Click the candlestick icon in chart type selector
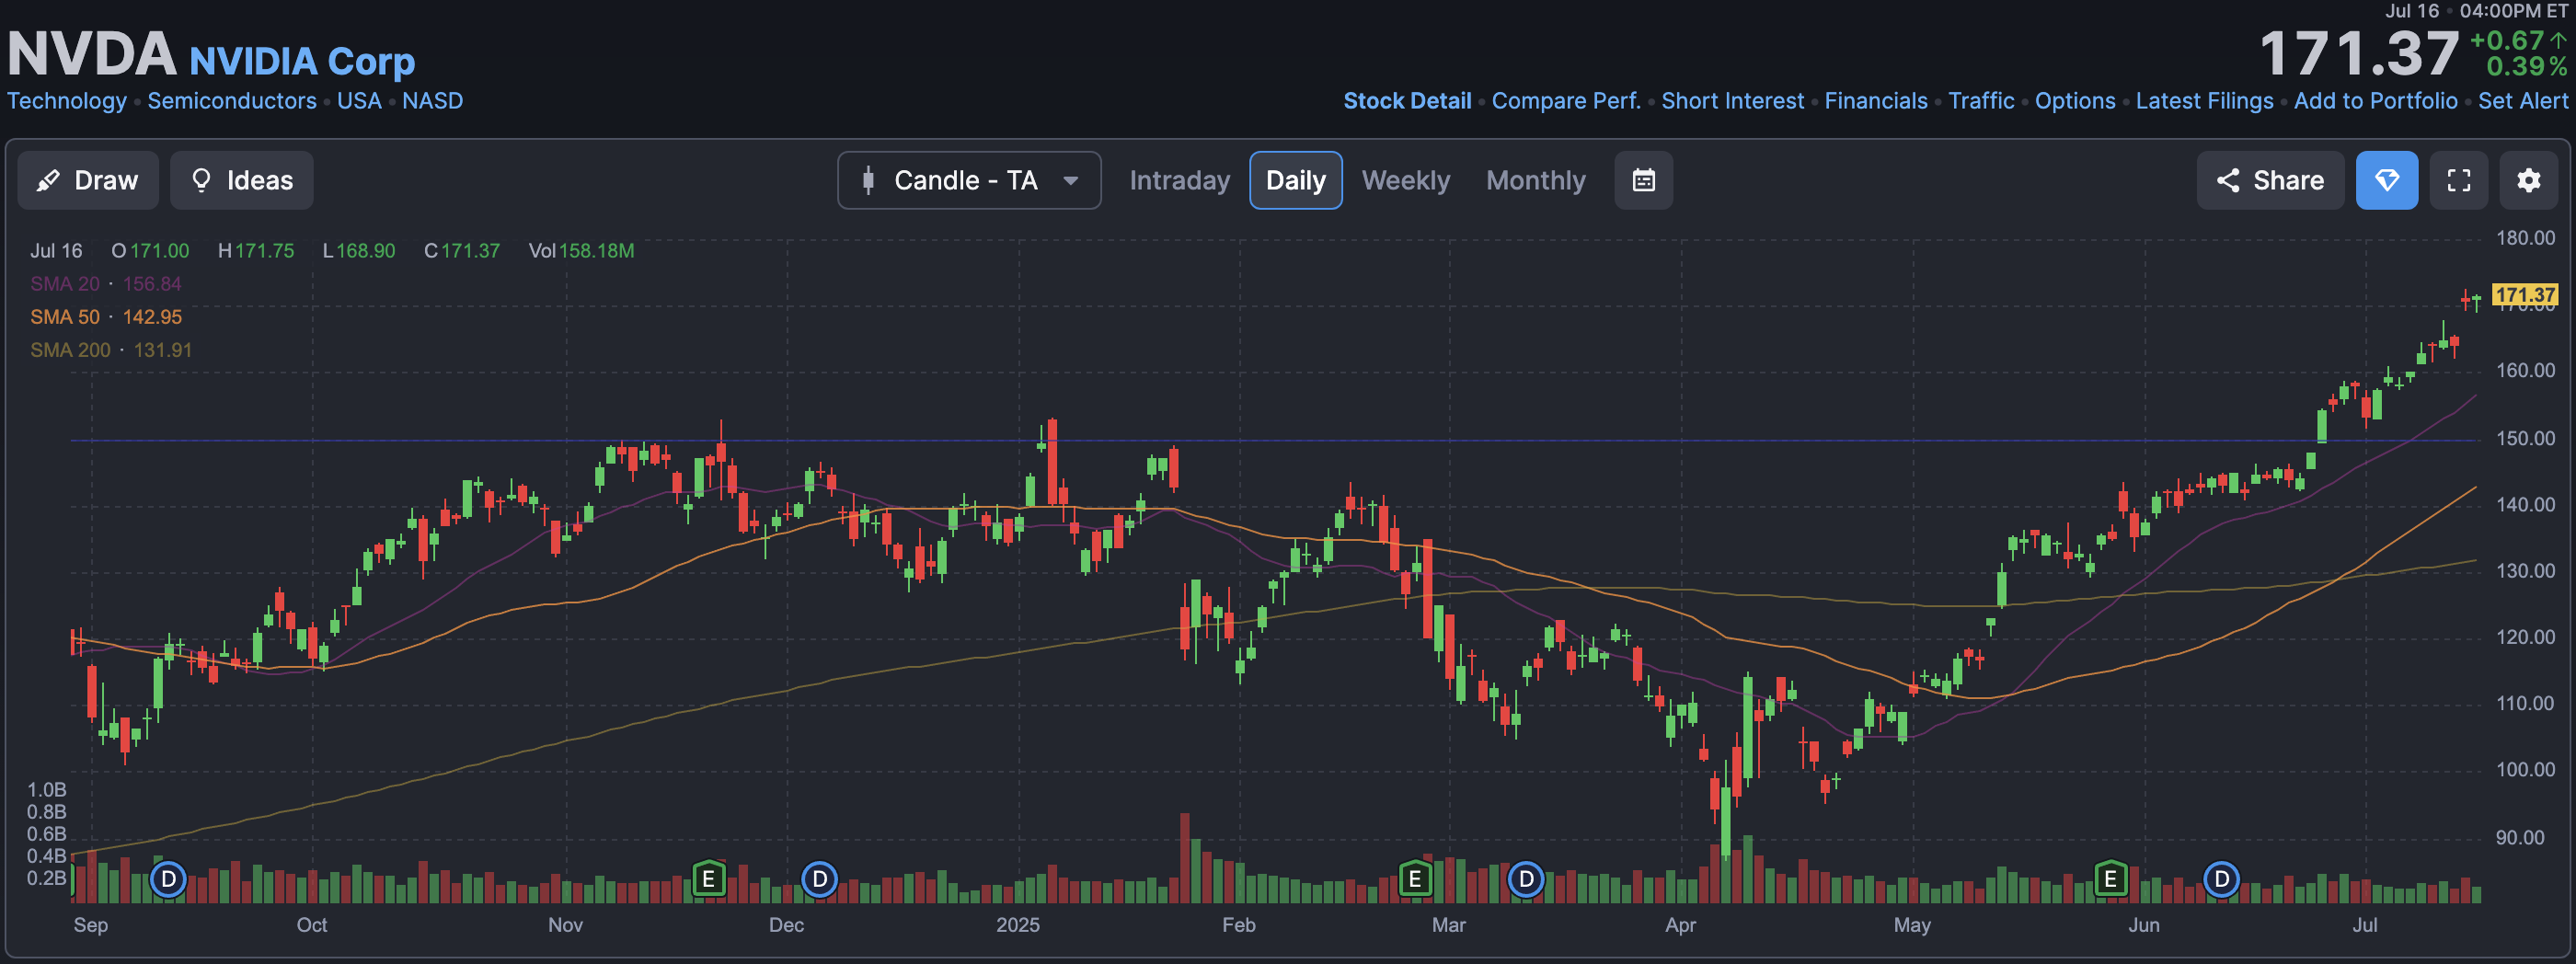The image size is (2576, 964). 868,180
